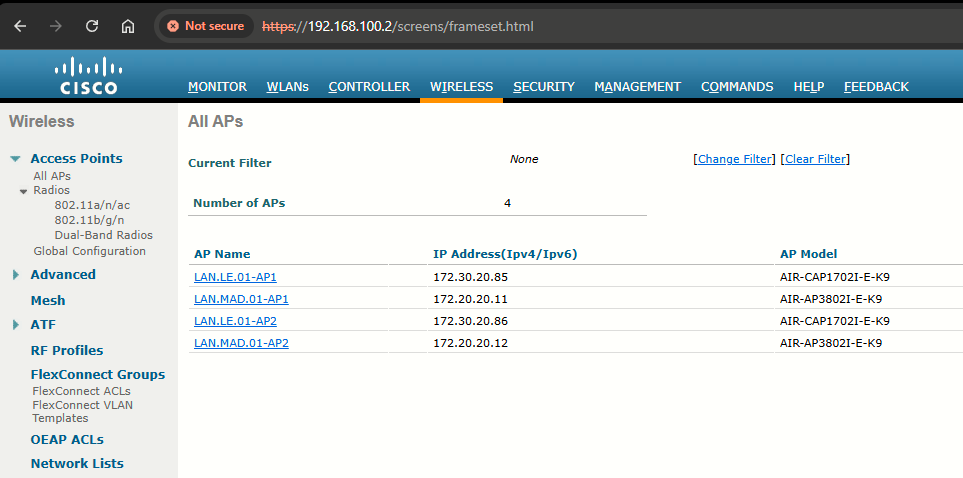
Task: Open FlexConnect Groups in the sidebar
Action: pyautogui.click(x=98, y=374)
